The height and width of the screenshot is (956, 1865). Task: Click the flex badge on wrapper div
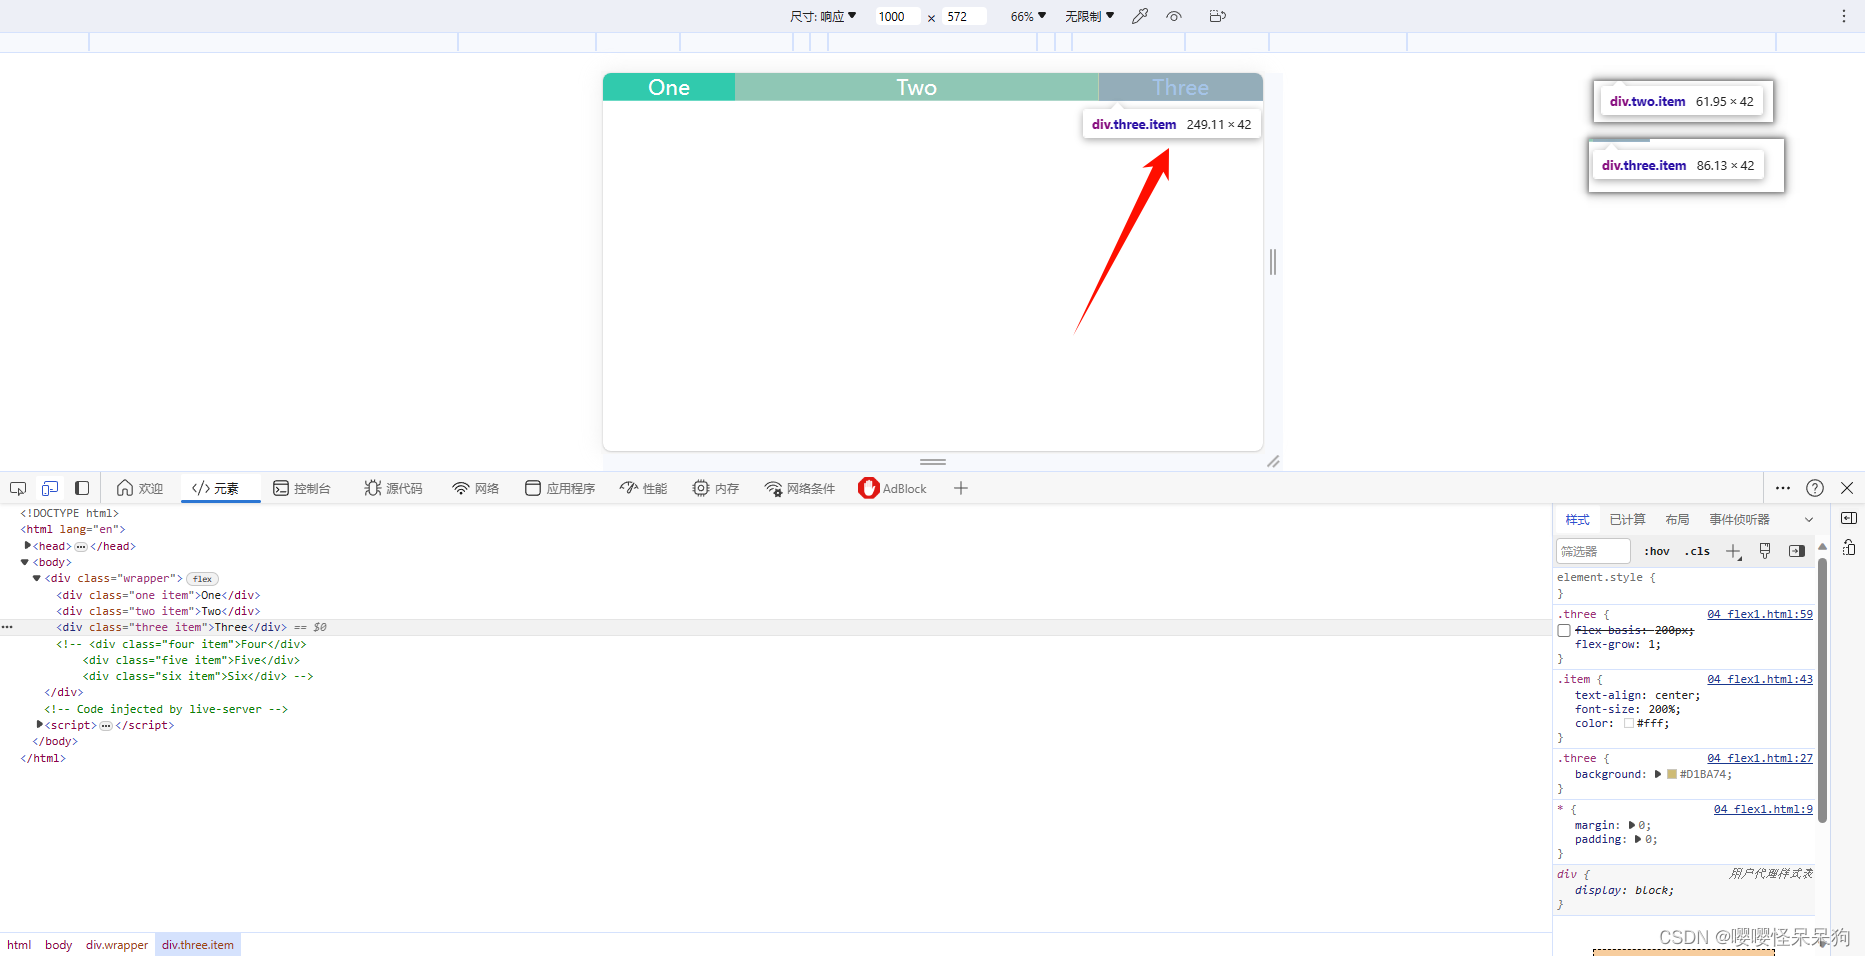pyautogui.click(x=202, y=579)
